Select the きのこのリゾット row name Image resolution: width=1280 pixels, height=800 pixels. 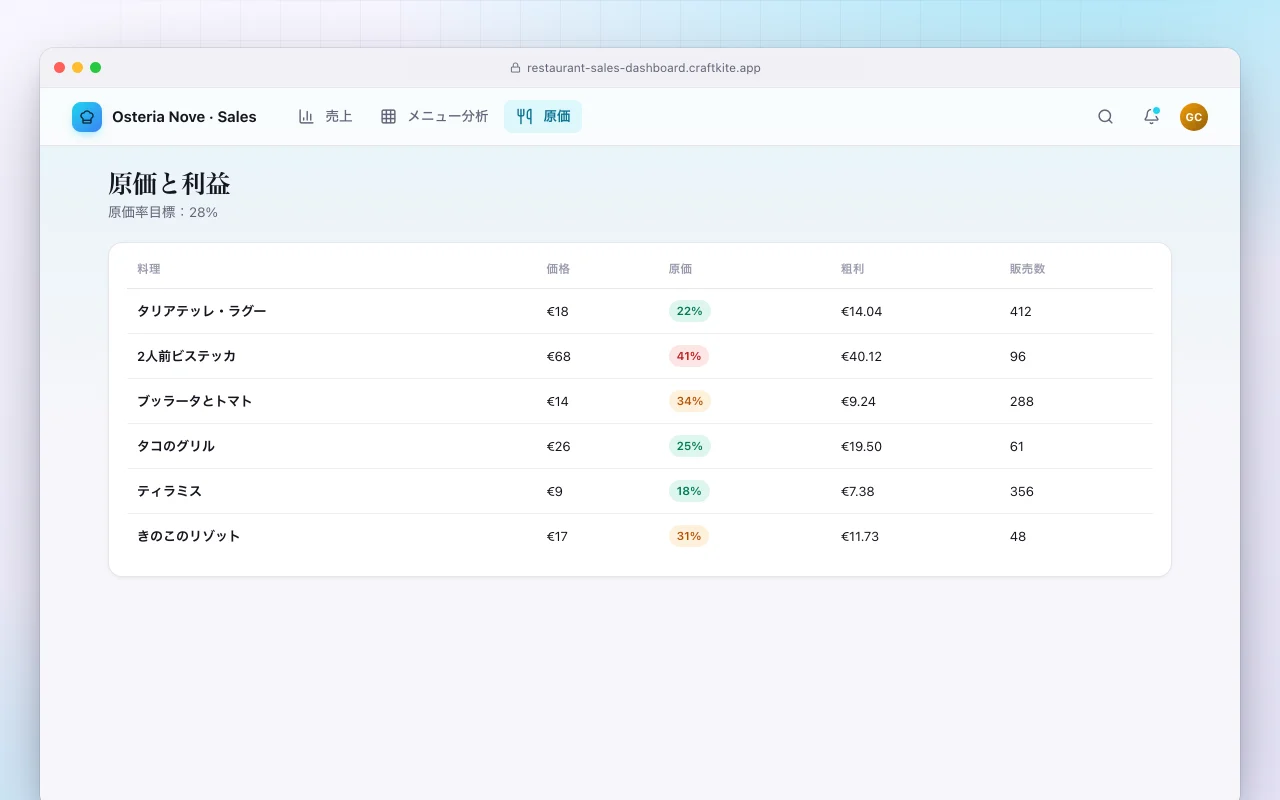(189, 536)
